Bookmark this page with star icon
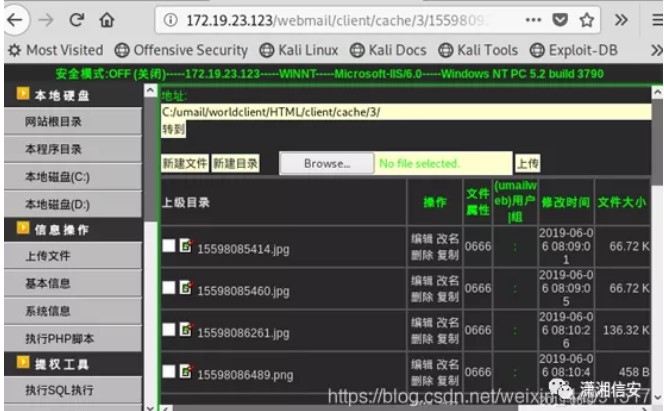The image size is (664, 411). (x=587, y=19)
